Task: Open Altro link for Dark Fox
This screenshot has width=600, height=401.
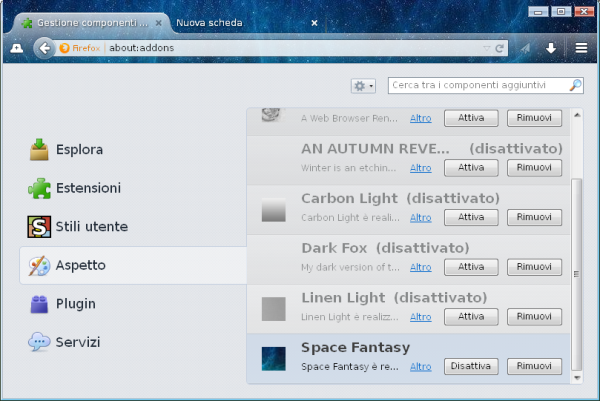Action: pyautogui.click(x=421, y=267)
